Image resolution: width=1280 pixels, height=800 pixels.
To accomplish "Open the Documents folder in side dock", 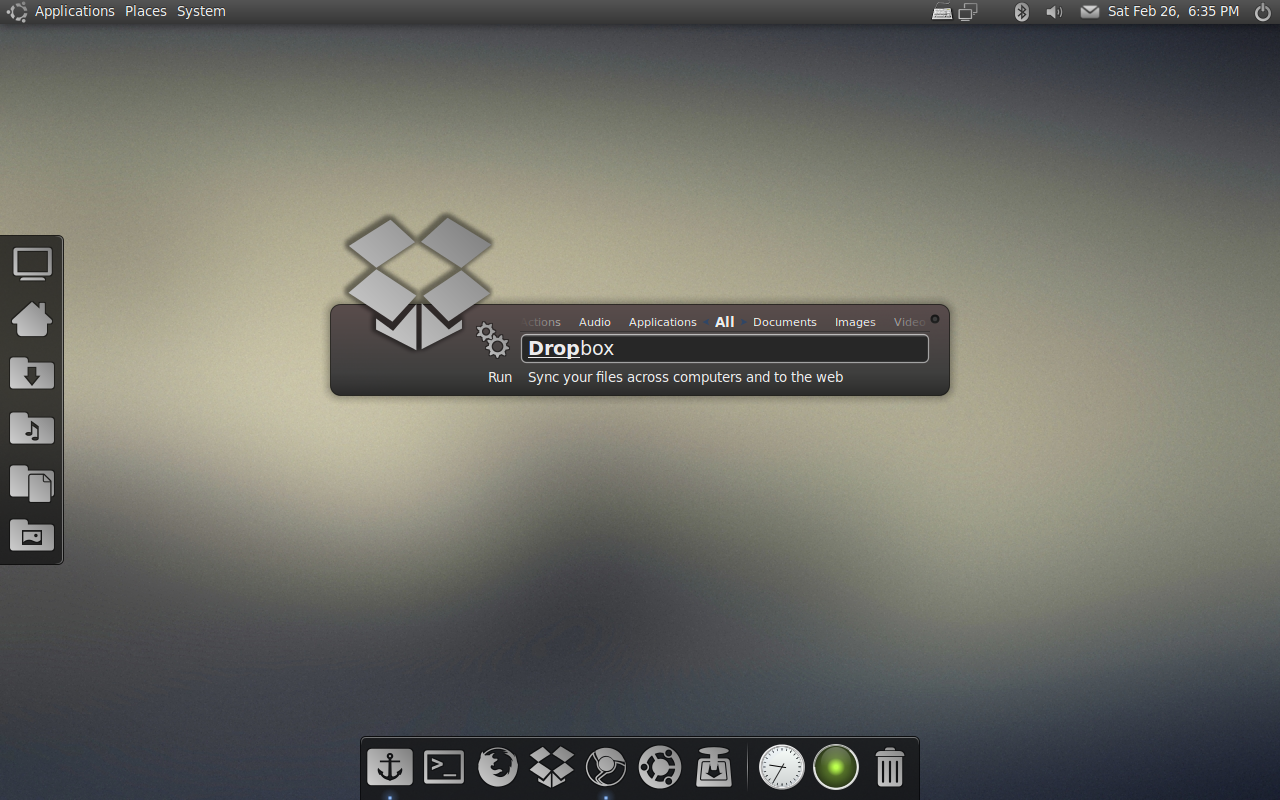I will tap(32, 483).
